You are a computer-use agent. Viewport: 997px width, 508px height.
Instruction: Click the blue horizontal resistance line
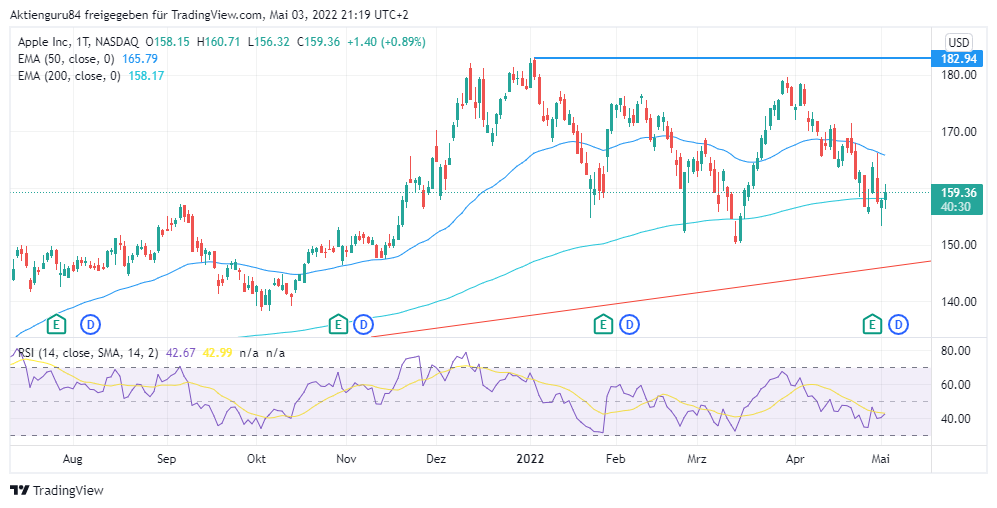(x=731, y=58)
